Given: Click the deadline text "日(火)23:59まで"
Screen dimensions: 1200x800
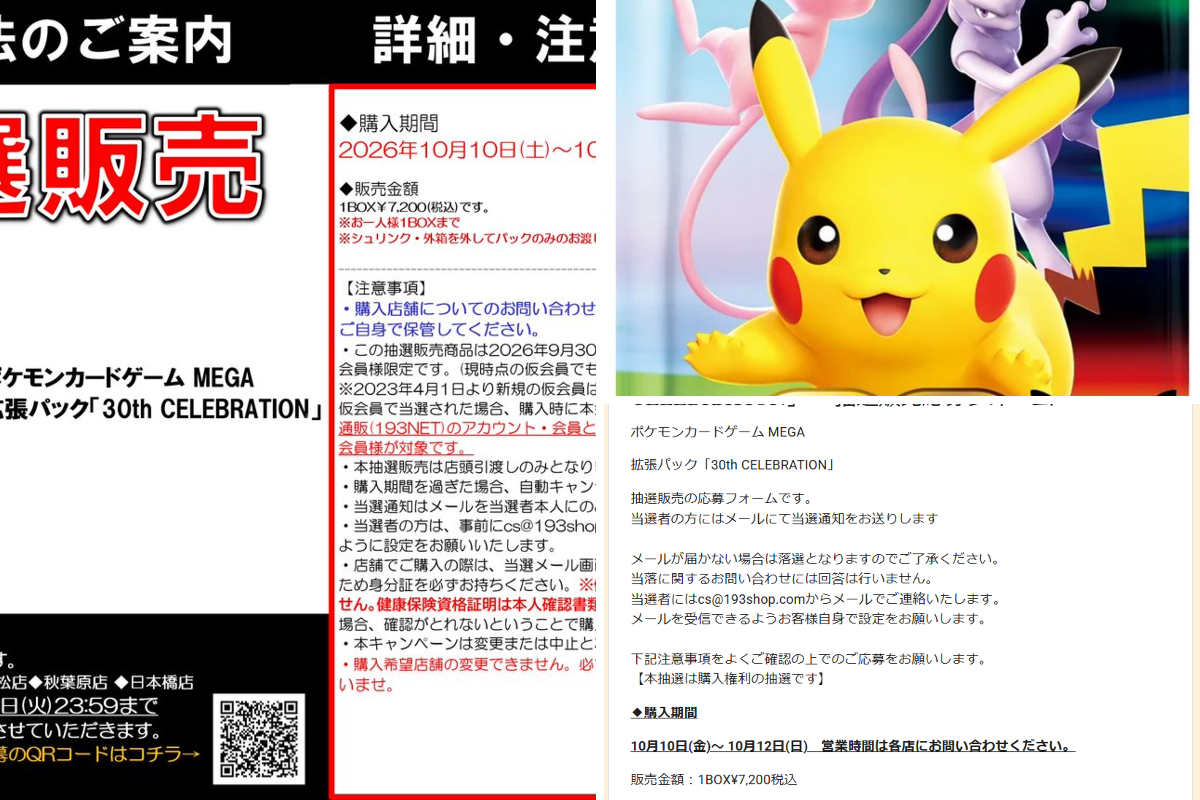Looking at the screenshot, I should [x=79, y=707].
